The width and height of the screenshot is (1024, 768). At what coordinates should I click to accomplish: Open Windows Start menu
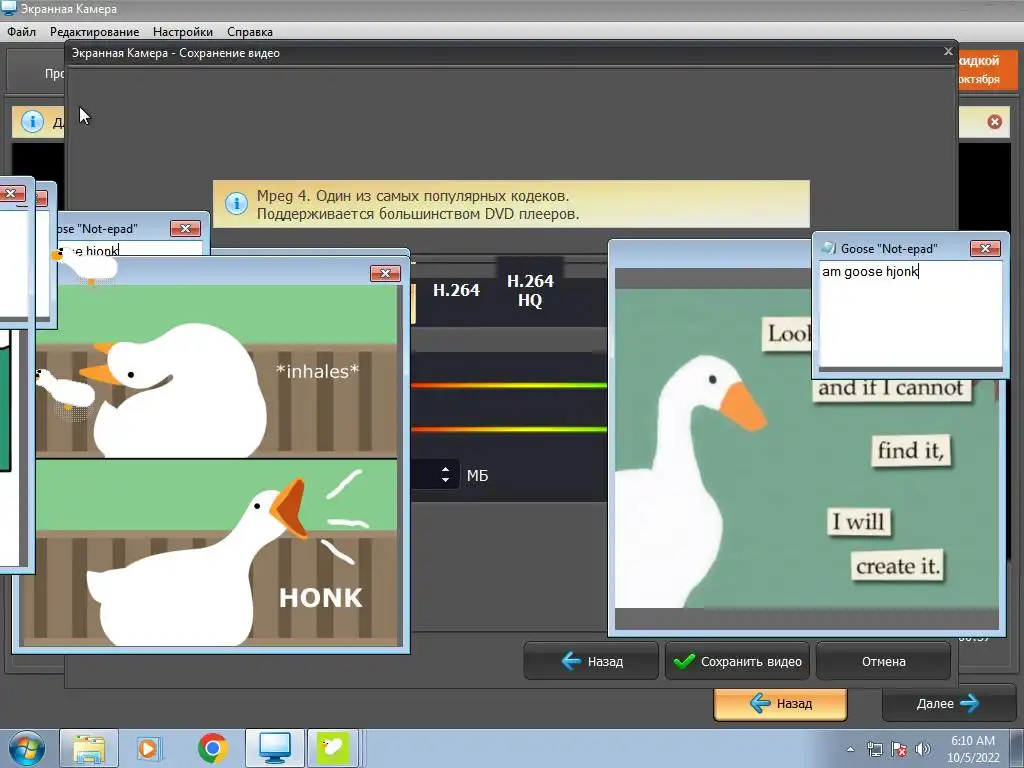pos(26,748)
